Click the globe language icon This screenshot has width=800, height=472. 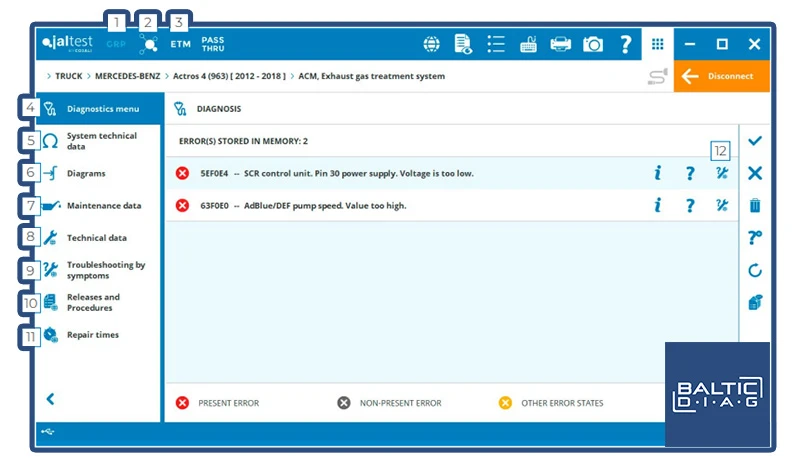[432, 44]
